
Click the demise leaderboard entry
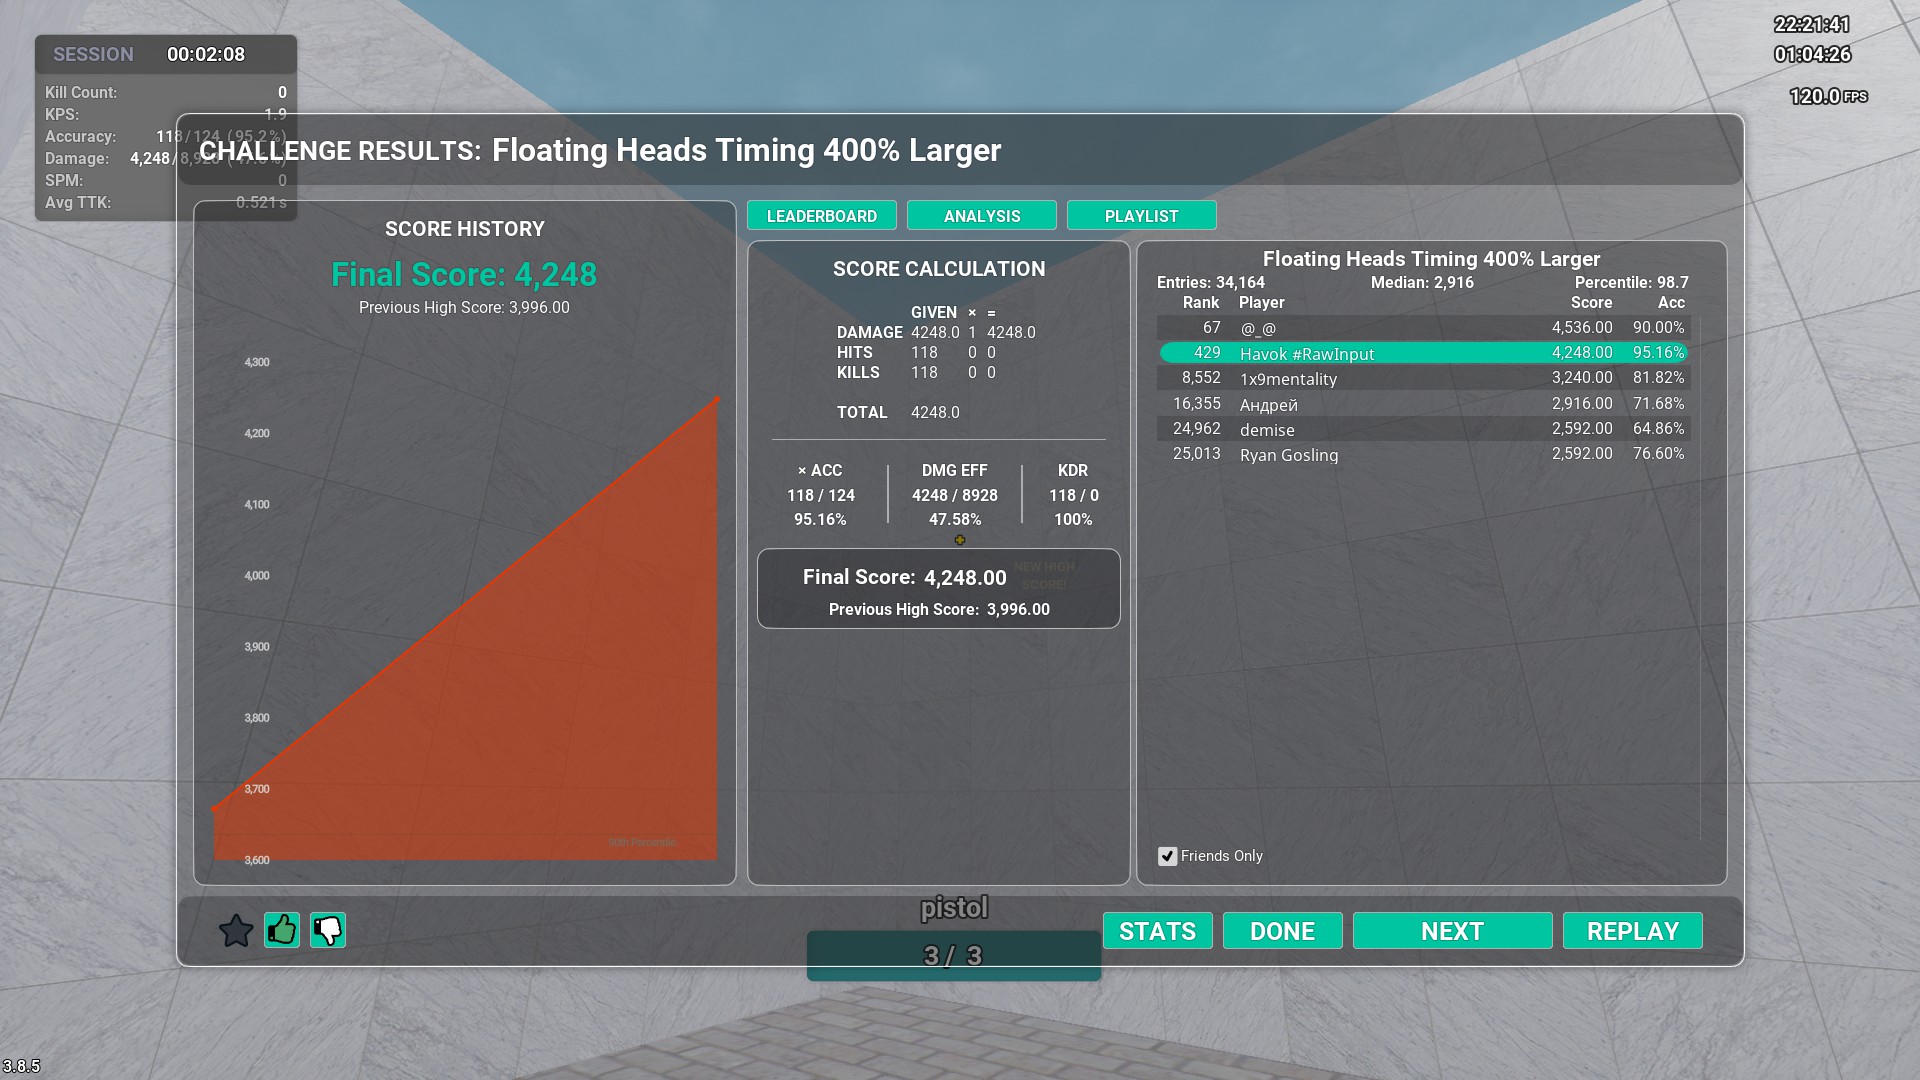1423,429
